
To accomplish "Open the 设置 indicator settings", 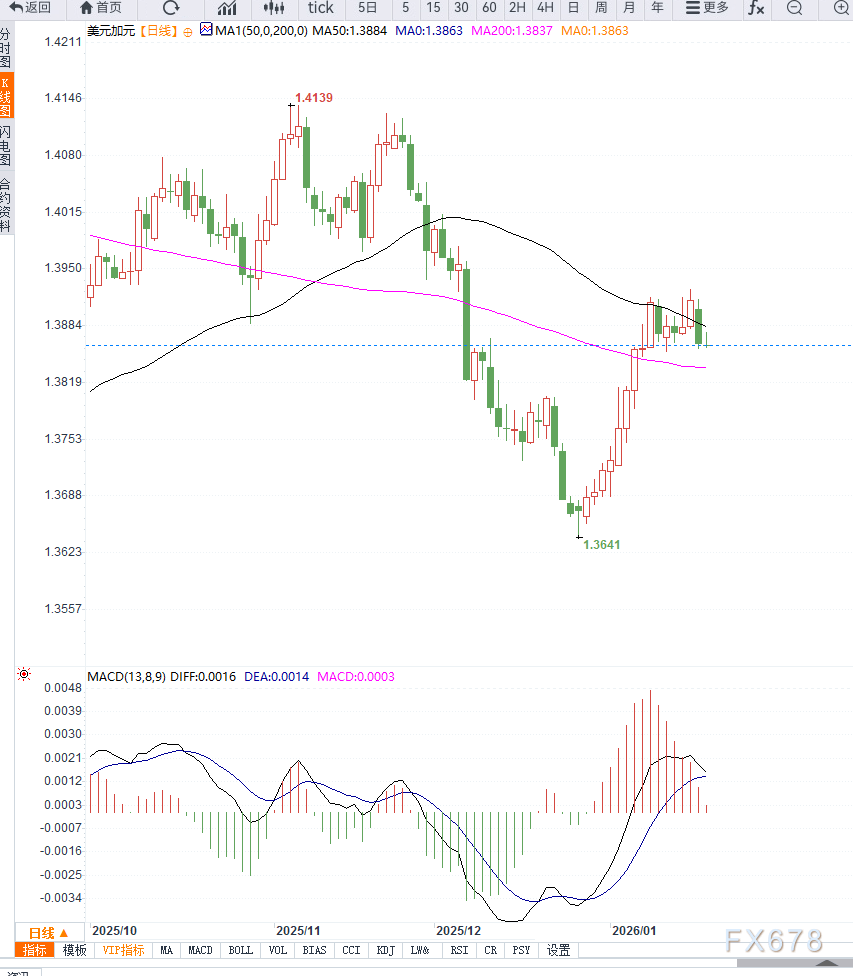I will tap(558, 950).
